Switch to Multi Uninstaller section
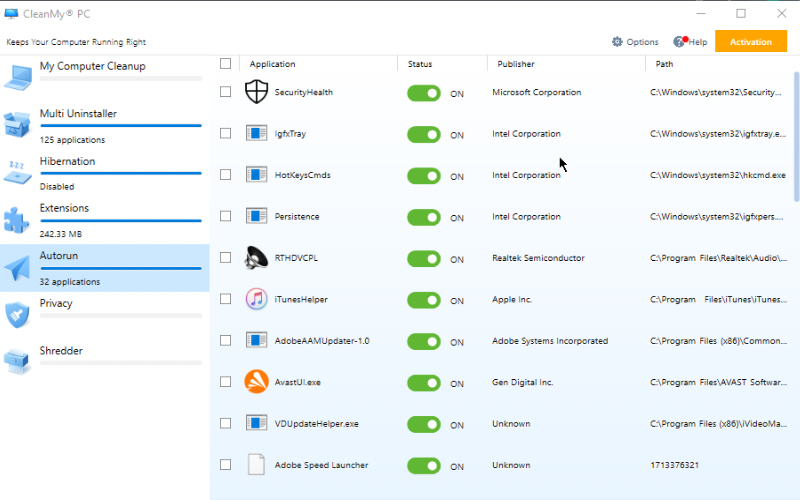The image size is (800, 500). point(105,126)
